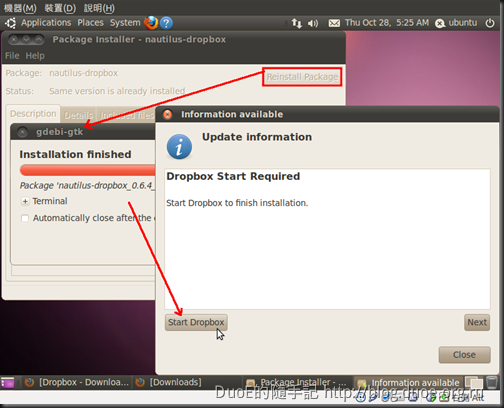Click the installation progress bar in gdebi-gtk
This screenshot has height=408, width=504.
(87, 170)
